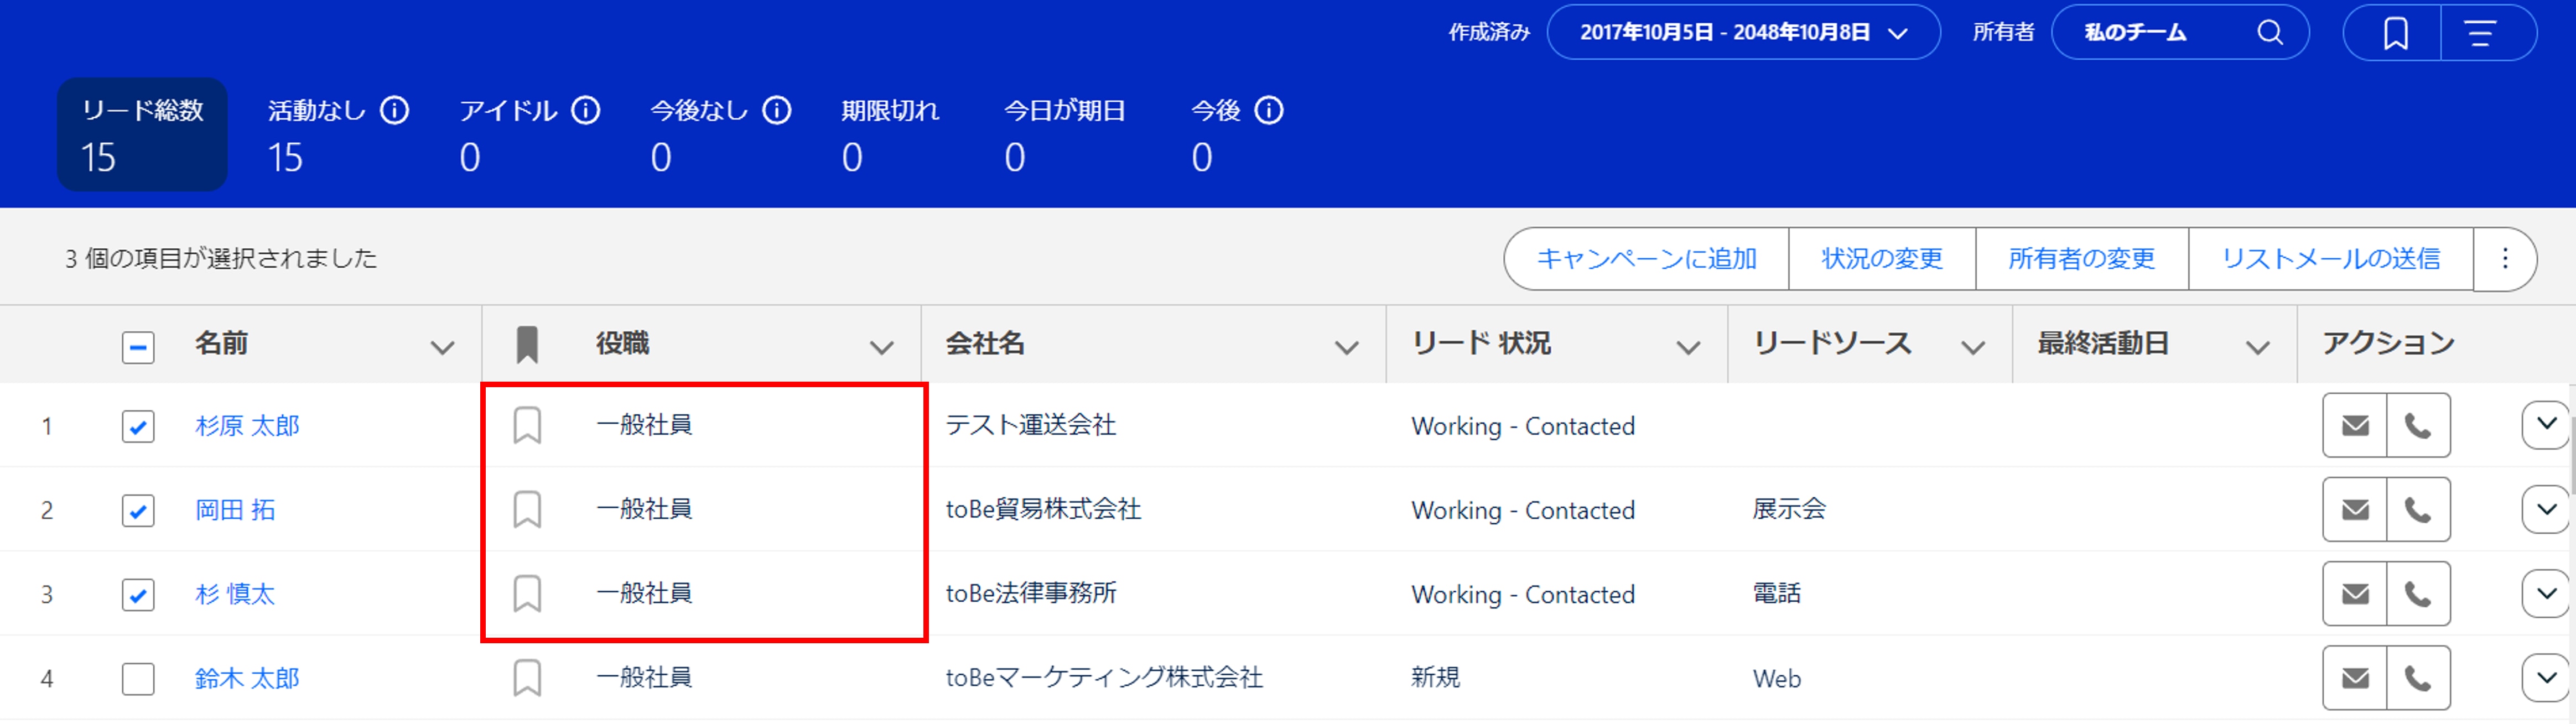Click the phone icon for 岡田 拓
The height and width of the screenshot is (724, 2576).
click(x=2418, y=510)
